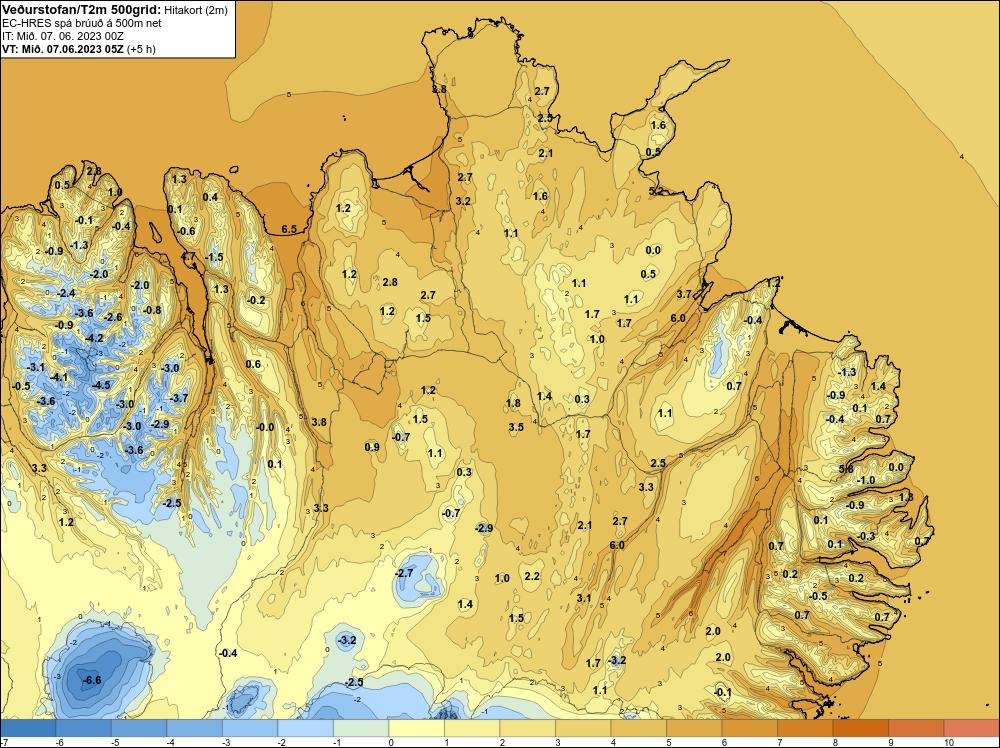Screen dimensions: 1000x748
Task: Click the coldest value '-6.6' on the map
Action: 92,680
